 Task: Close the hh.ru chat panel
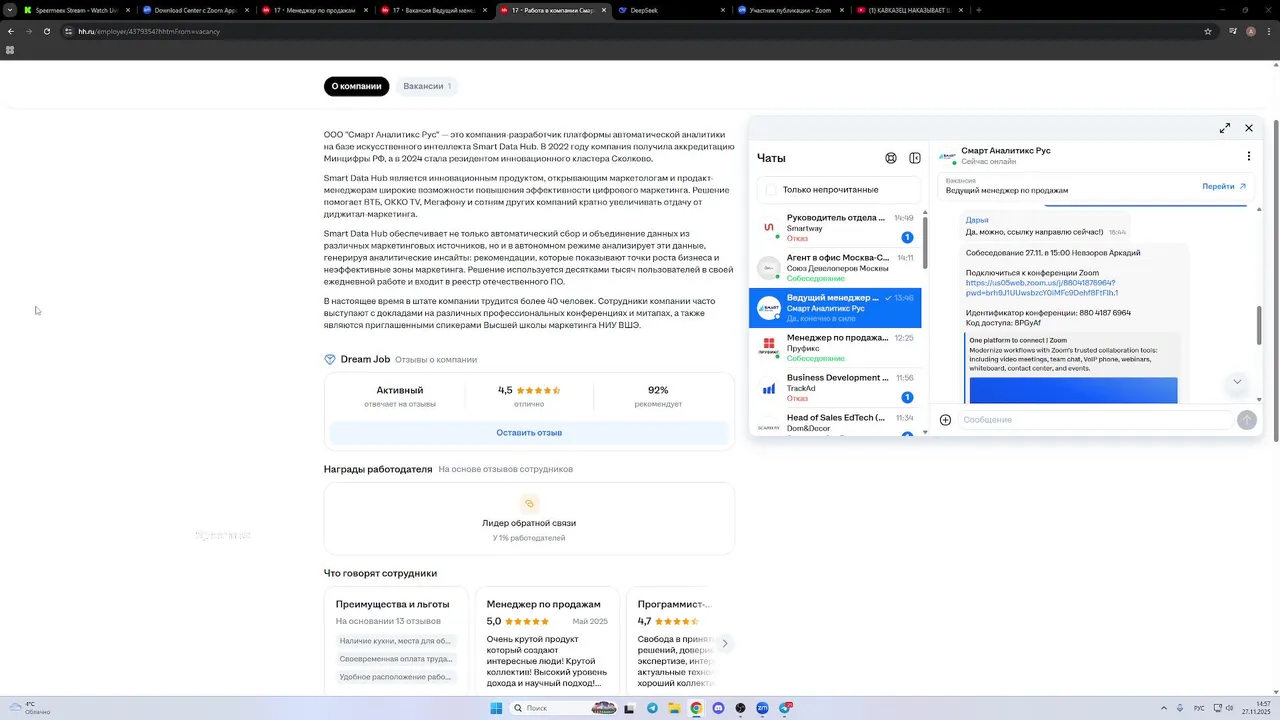(x=1249, y=128)
